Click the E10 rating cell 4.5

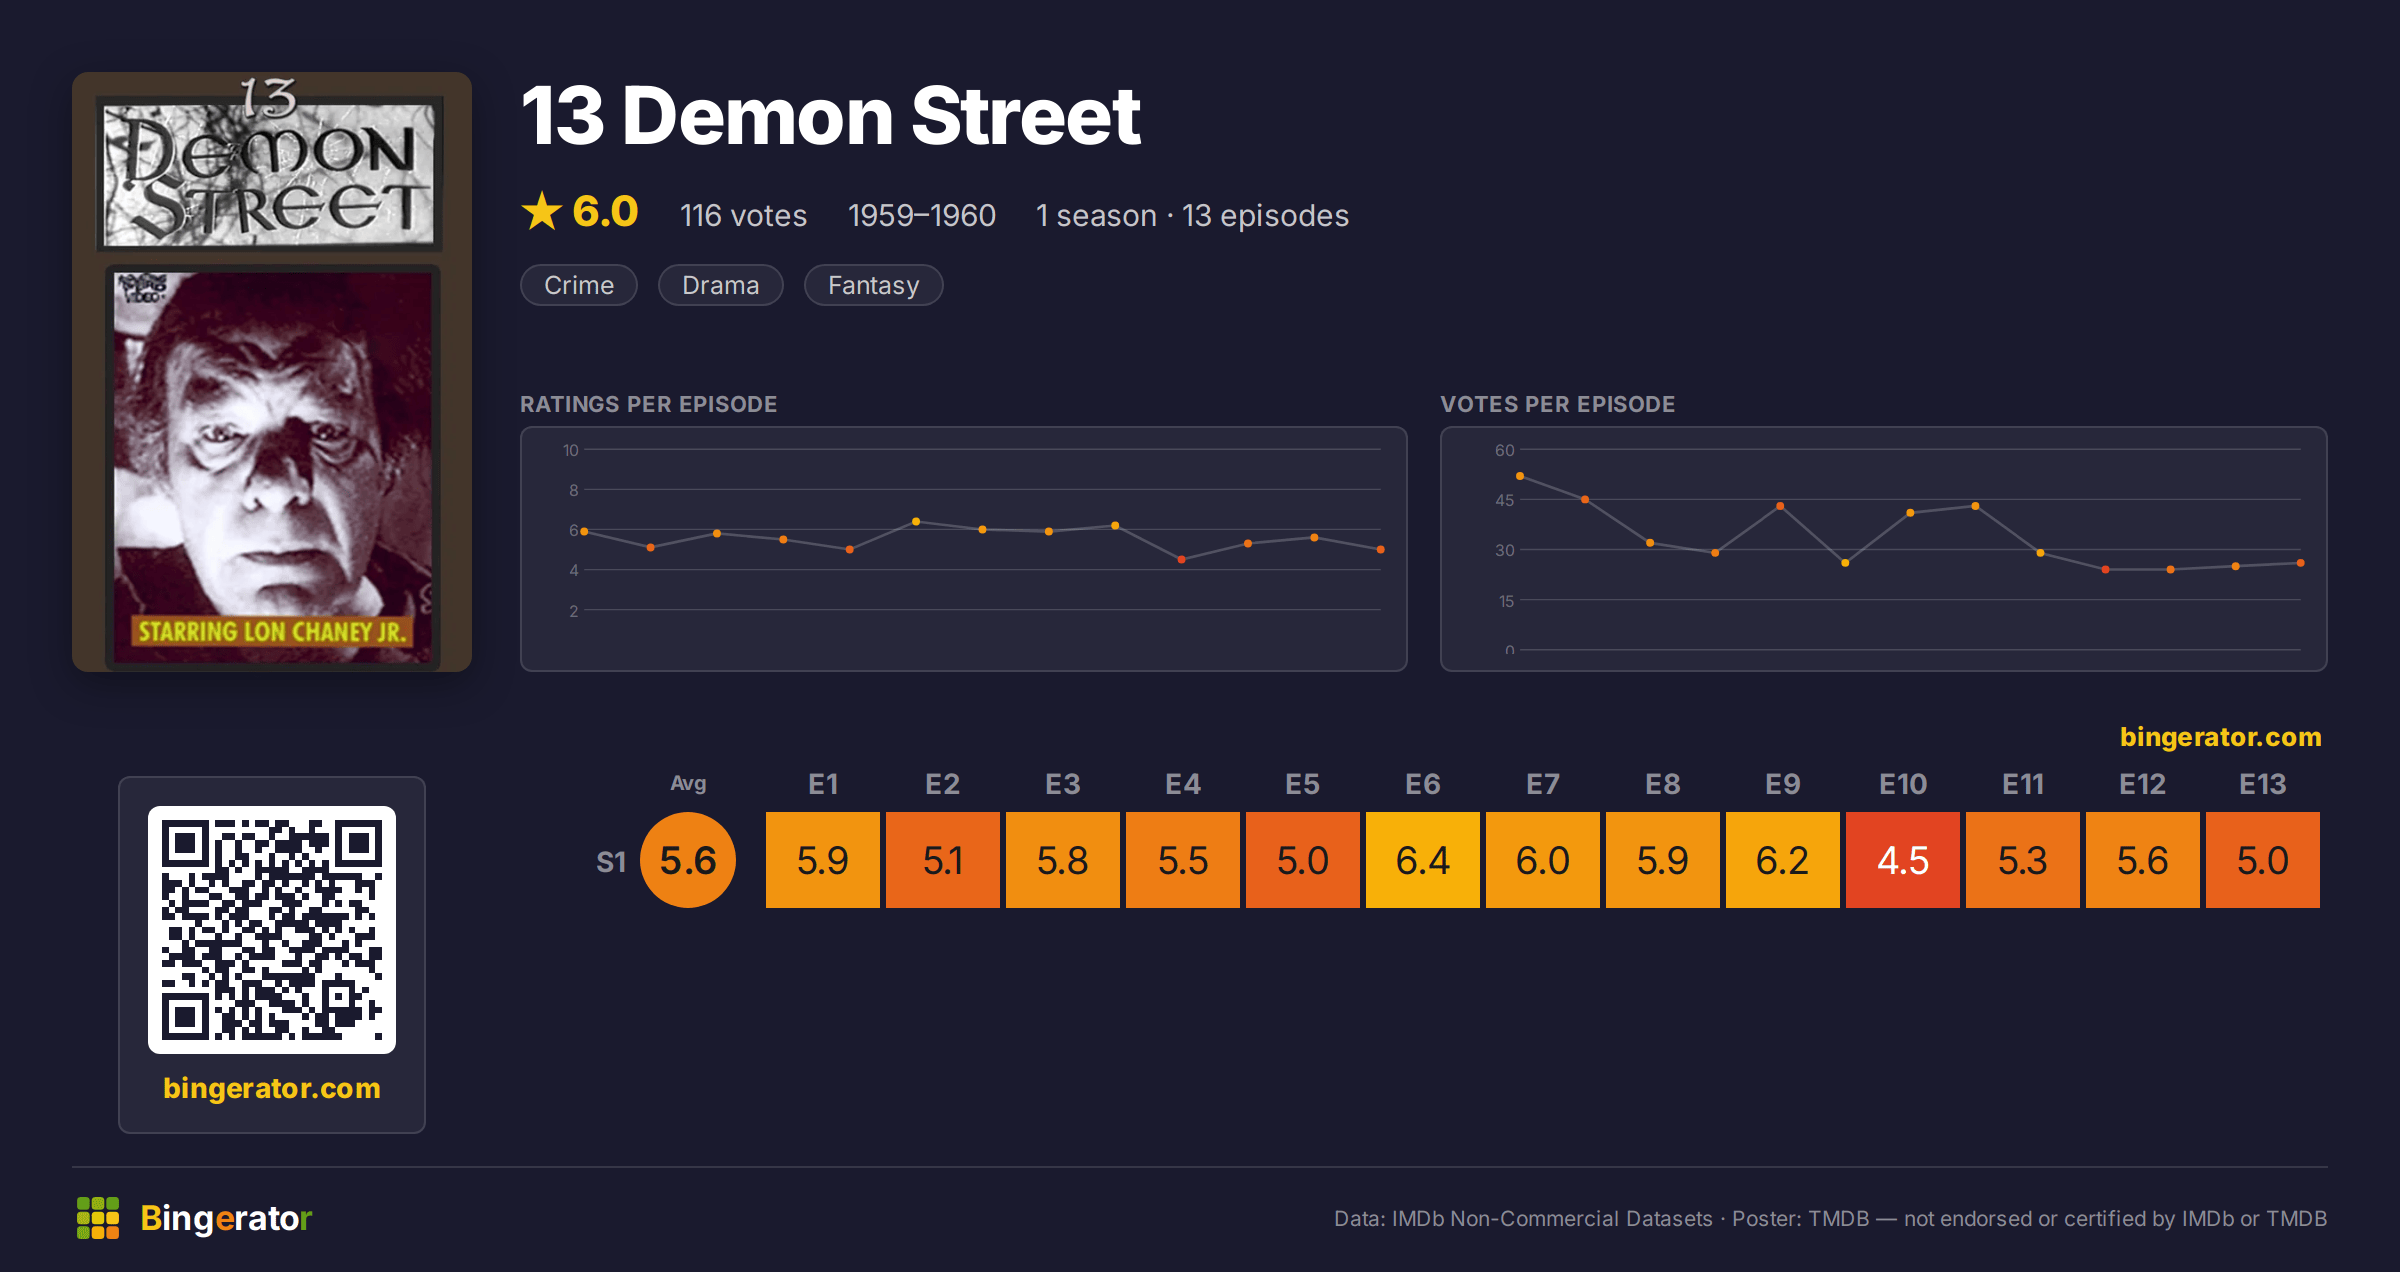click(x=1903, y=860)
